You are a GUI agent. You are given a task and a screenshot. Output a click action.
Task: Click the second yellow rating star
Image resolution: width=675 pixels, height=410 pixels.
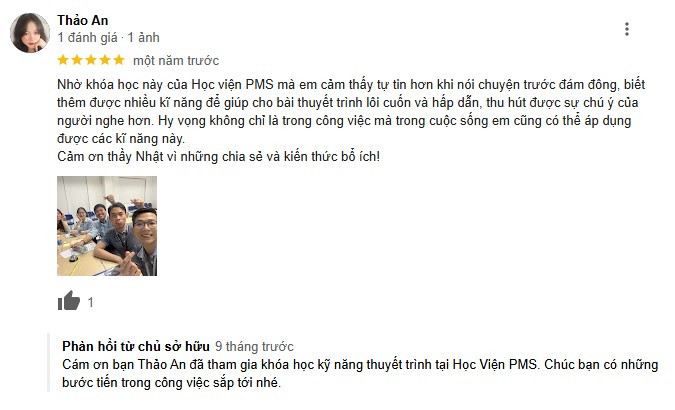[77, 60]
